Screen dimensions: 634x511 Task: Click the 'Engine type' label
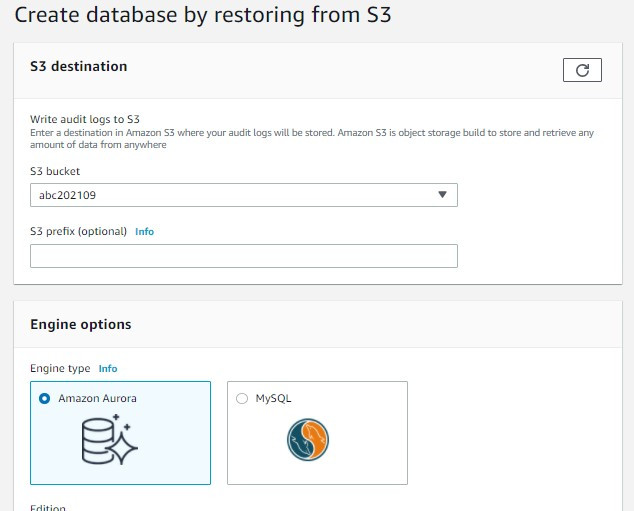coord(61,369)
